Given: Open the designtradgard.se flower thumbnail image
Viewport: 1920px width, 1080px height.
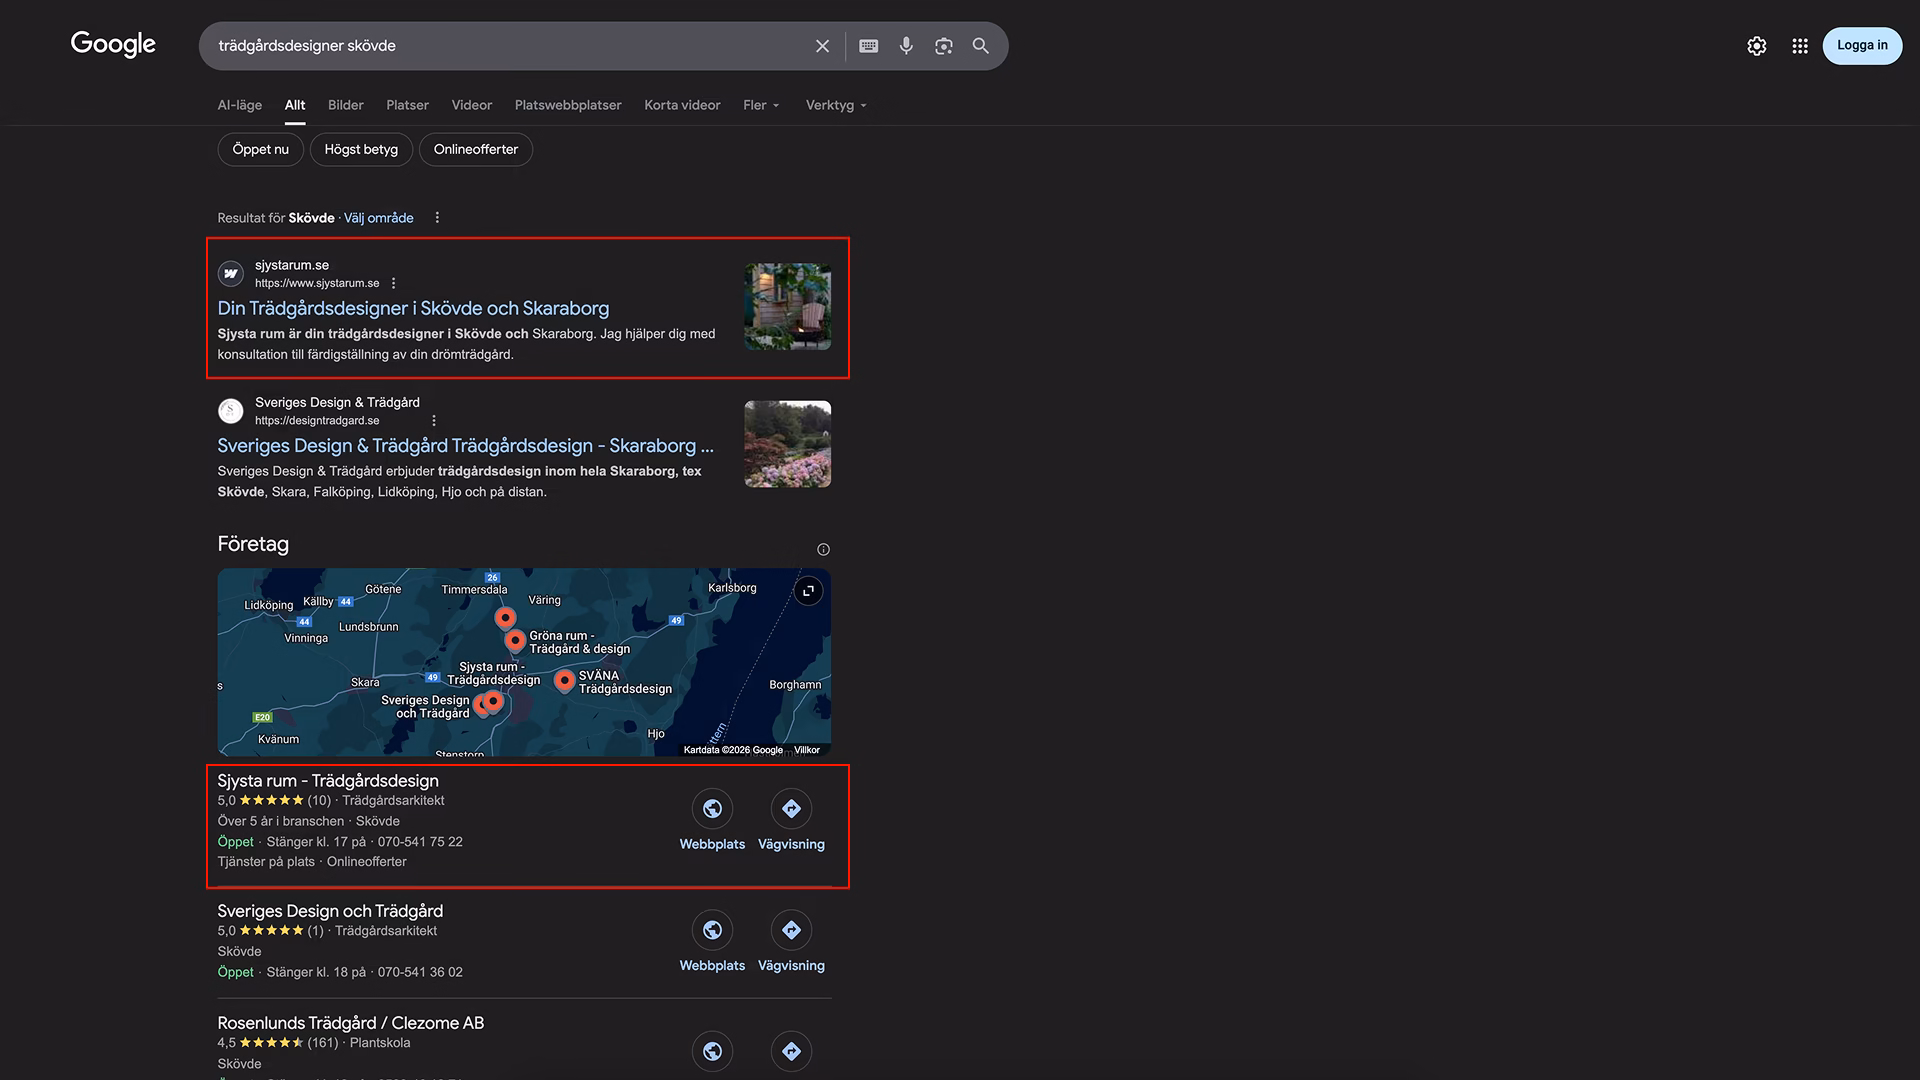Looking at the screenshot, I should coord(788,444).
